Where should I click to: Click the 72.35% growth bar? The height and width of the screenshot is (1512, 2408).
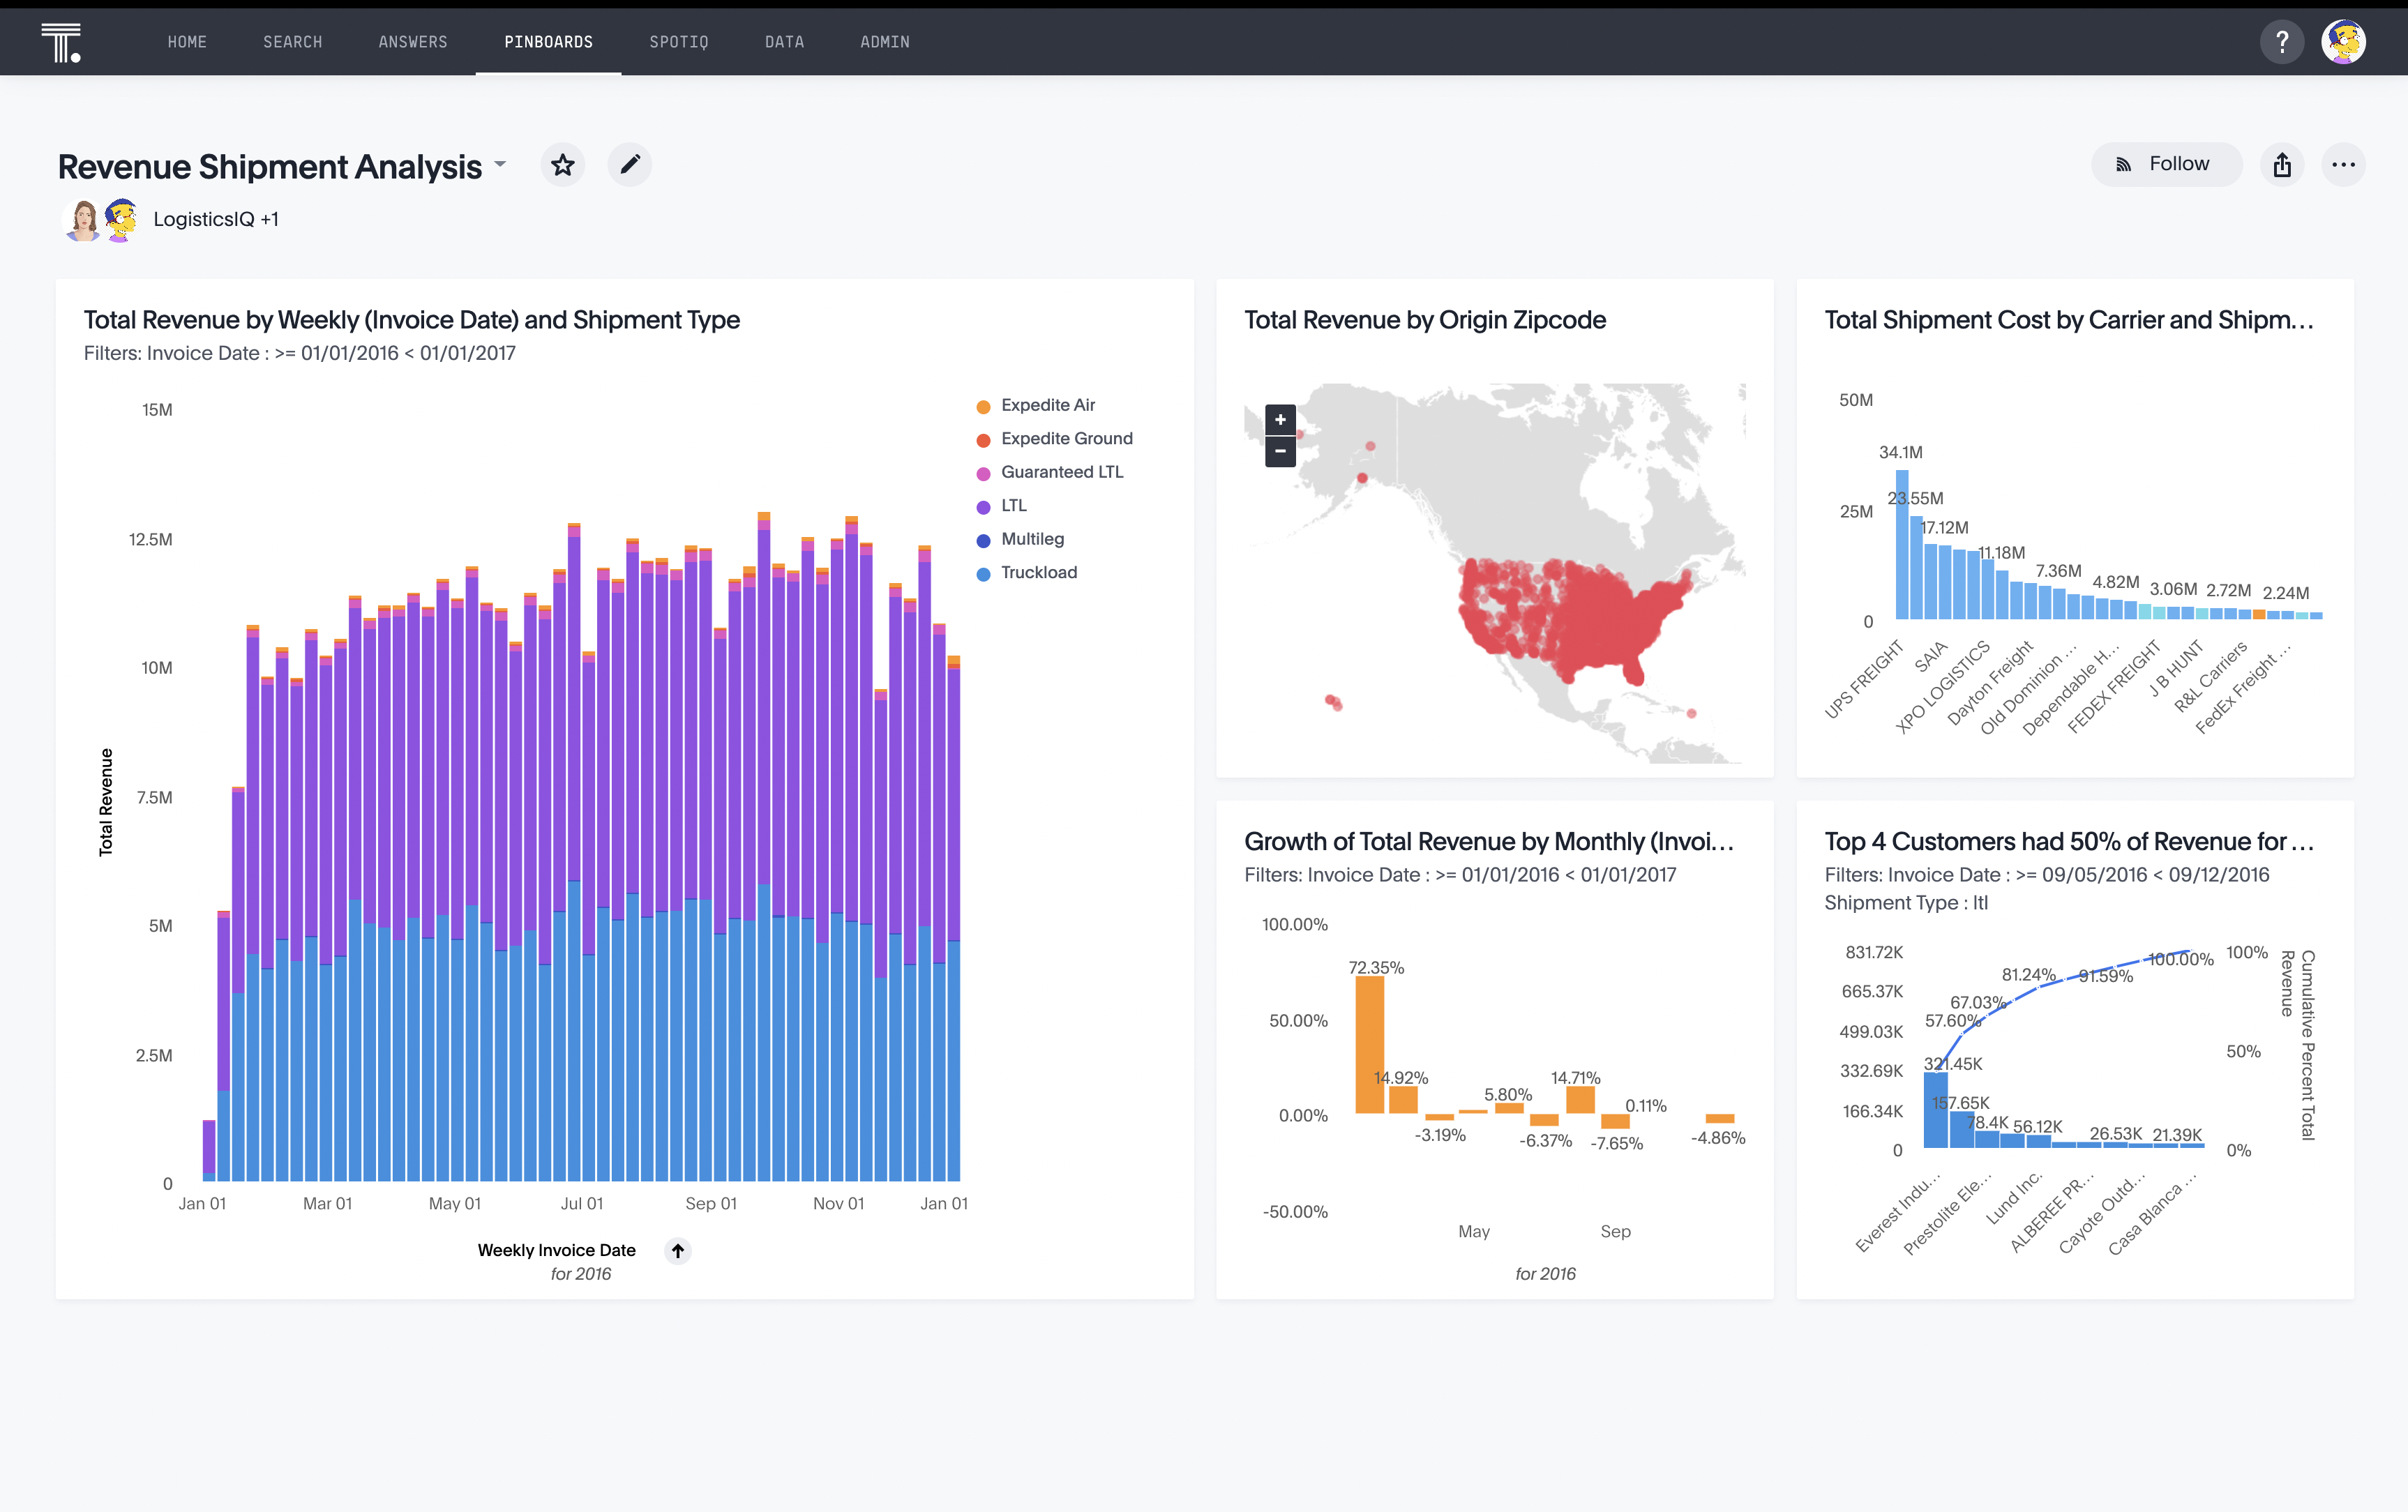pos(1370,1045)
